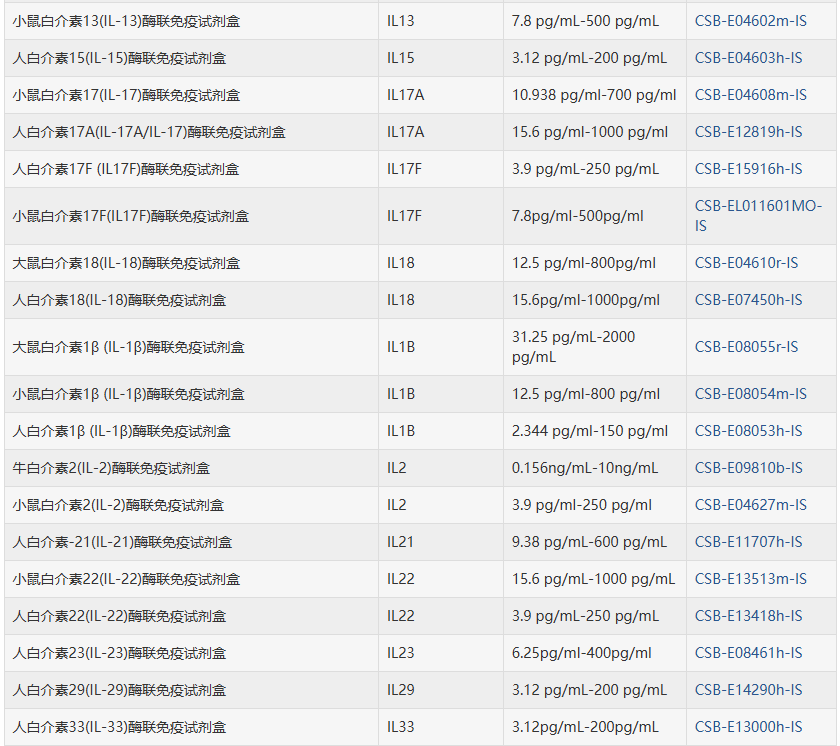Screen dimensions: 840x746
Task: Open product link CSB-E08054m-IS
Action: tap(751, 394)
